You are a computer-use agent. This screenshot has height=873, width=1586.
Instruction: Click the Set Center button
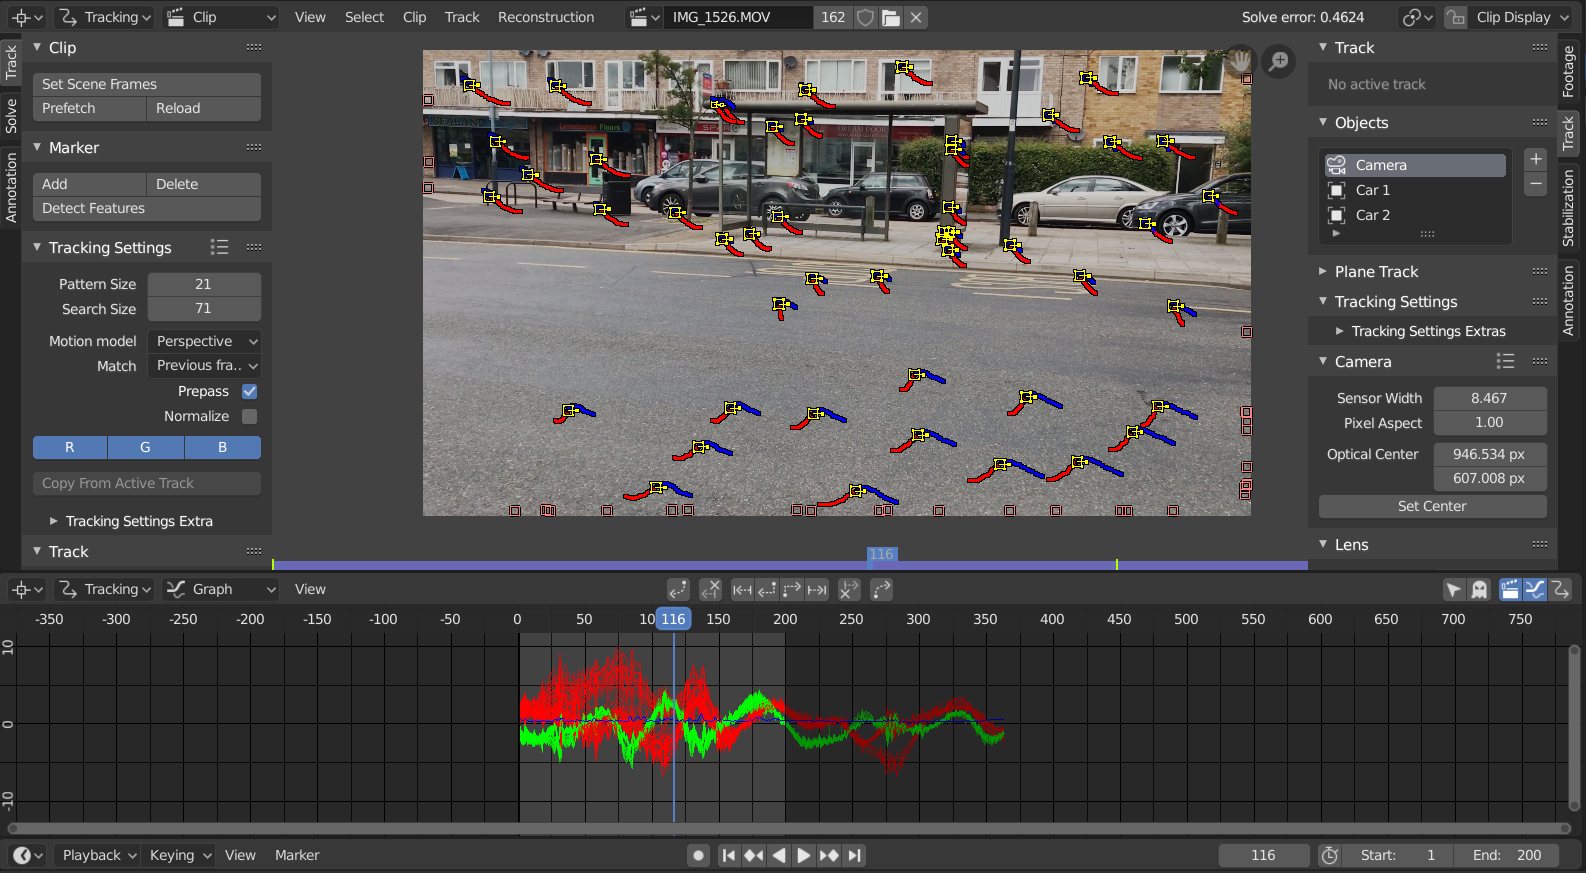pos(1432,506)
